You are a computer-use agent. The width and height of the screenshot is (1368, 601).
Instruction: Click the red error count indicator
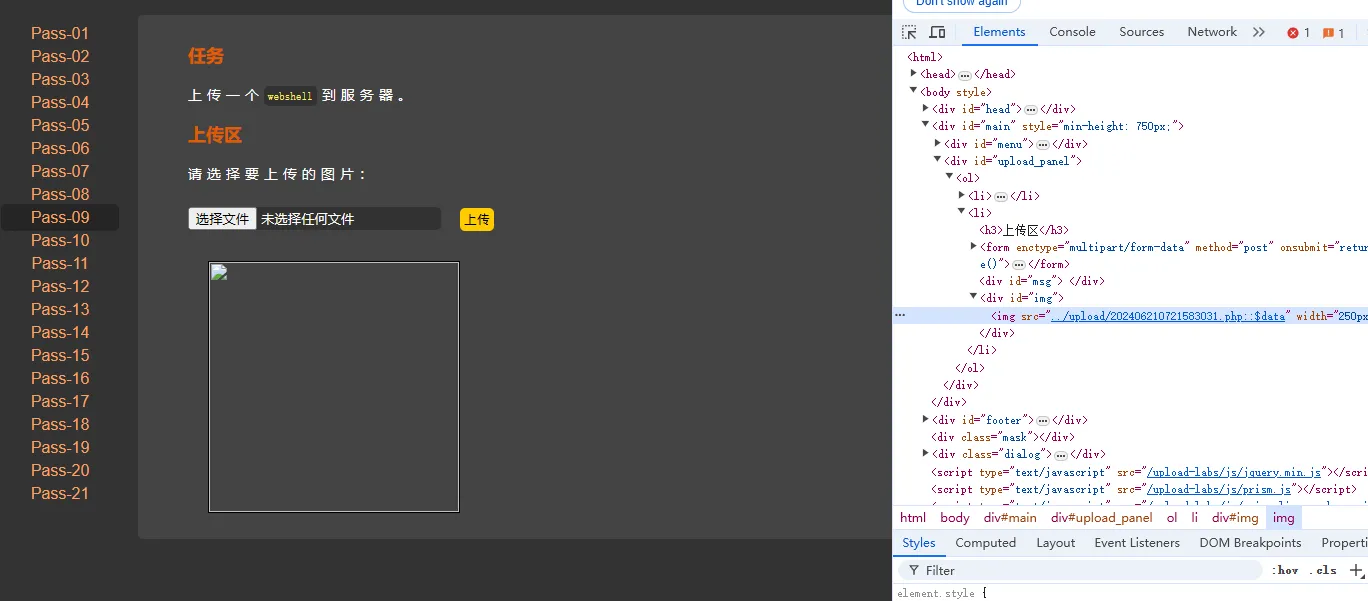(x=1298, y=33)
